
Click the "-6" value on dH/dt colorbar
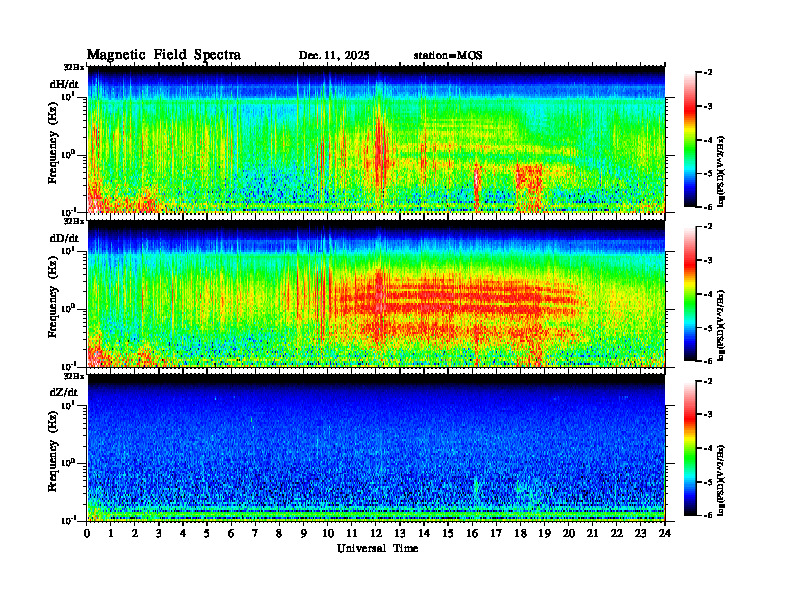tap(708, 207)
